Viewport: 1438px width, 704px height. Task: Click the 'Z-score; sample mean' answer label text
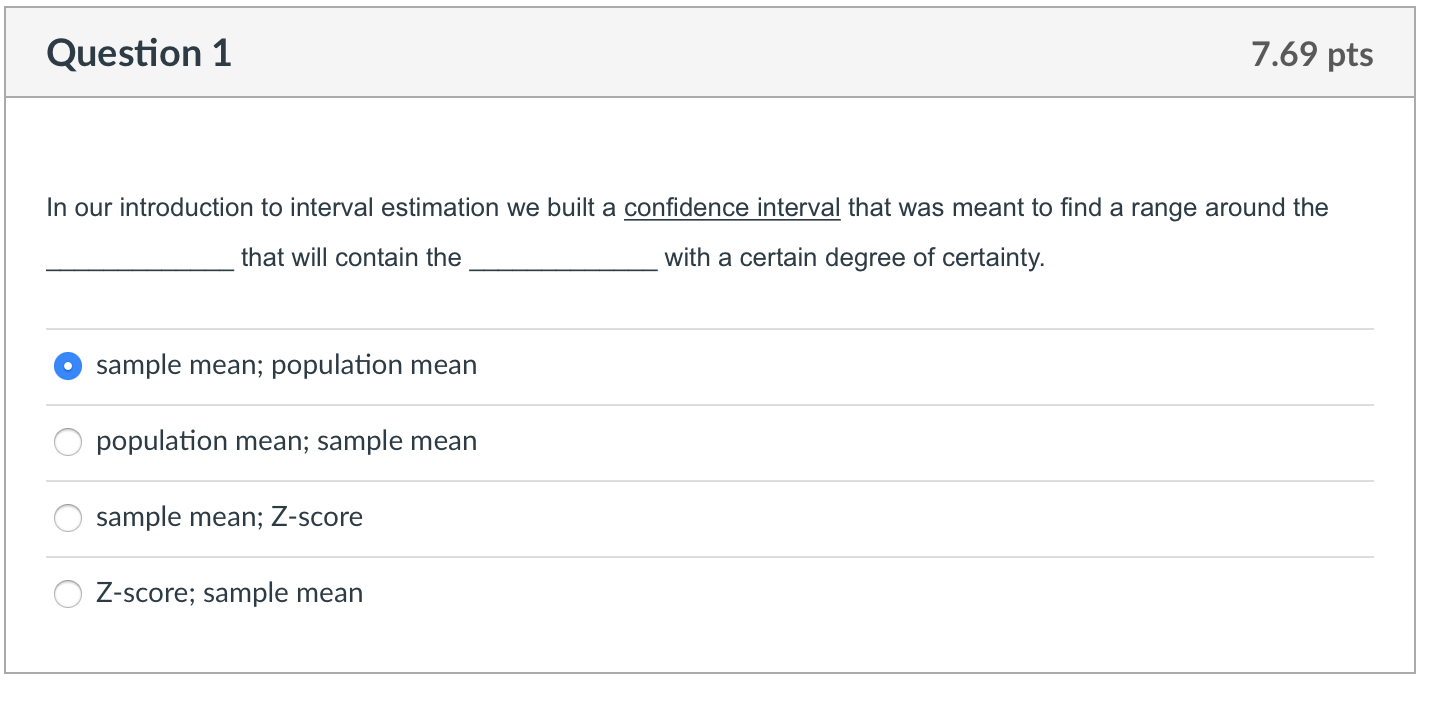click(229, 594)
